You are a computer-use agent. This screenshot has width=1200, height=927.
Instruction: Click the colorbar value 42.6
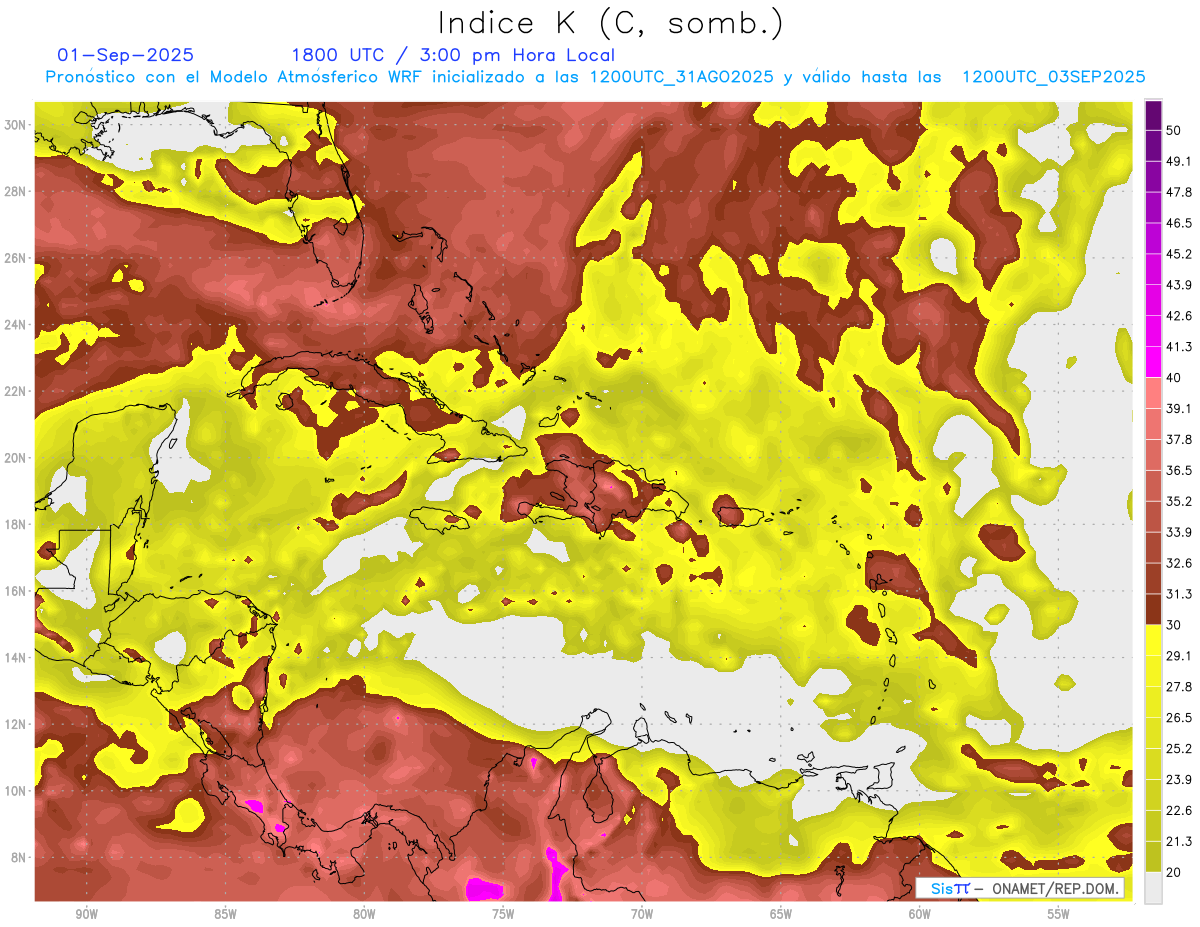pyautogui.click(x=1179, y=316)
